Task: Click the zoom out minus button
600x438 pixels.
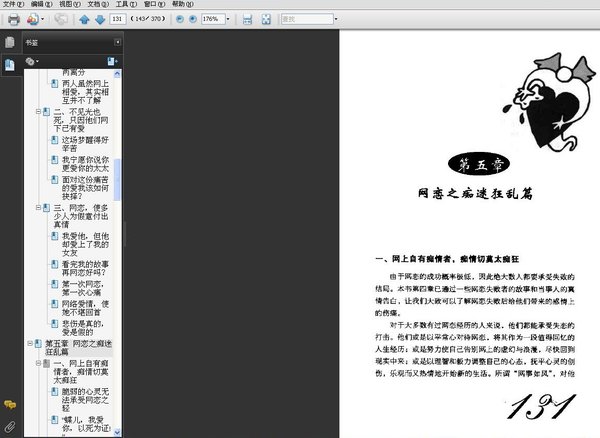Action: pos(179,19)
